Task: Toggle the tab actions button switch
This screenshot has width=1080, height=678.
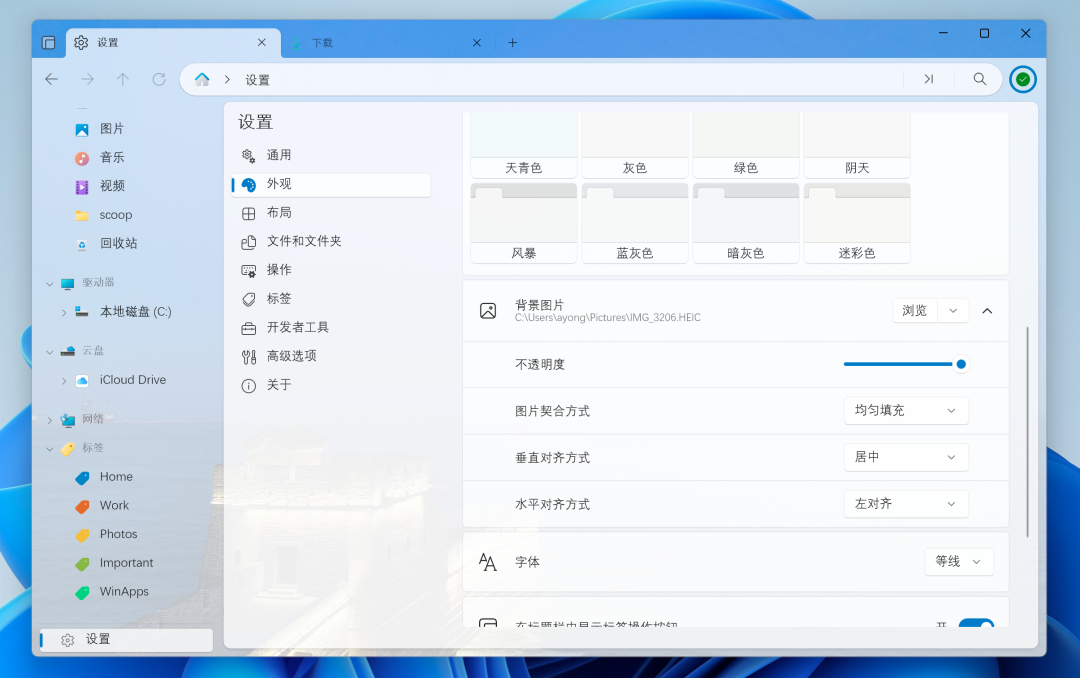Action: tap(976, 624)
